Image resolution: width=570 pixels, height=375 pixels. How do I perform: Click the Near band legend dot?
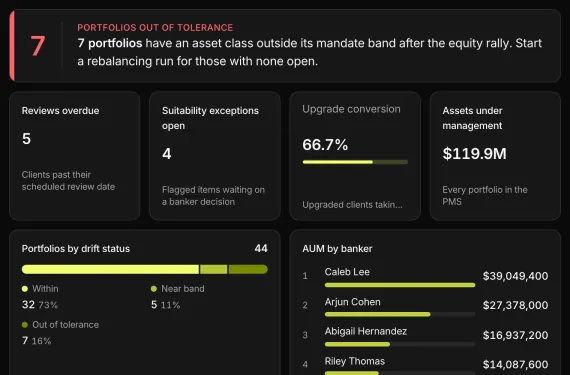154,289
